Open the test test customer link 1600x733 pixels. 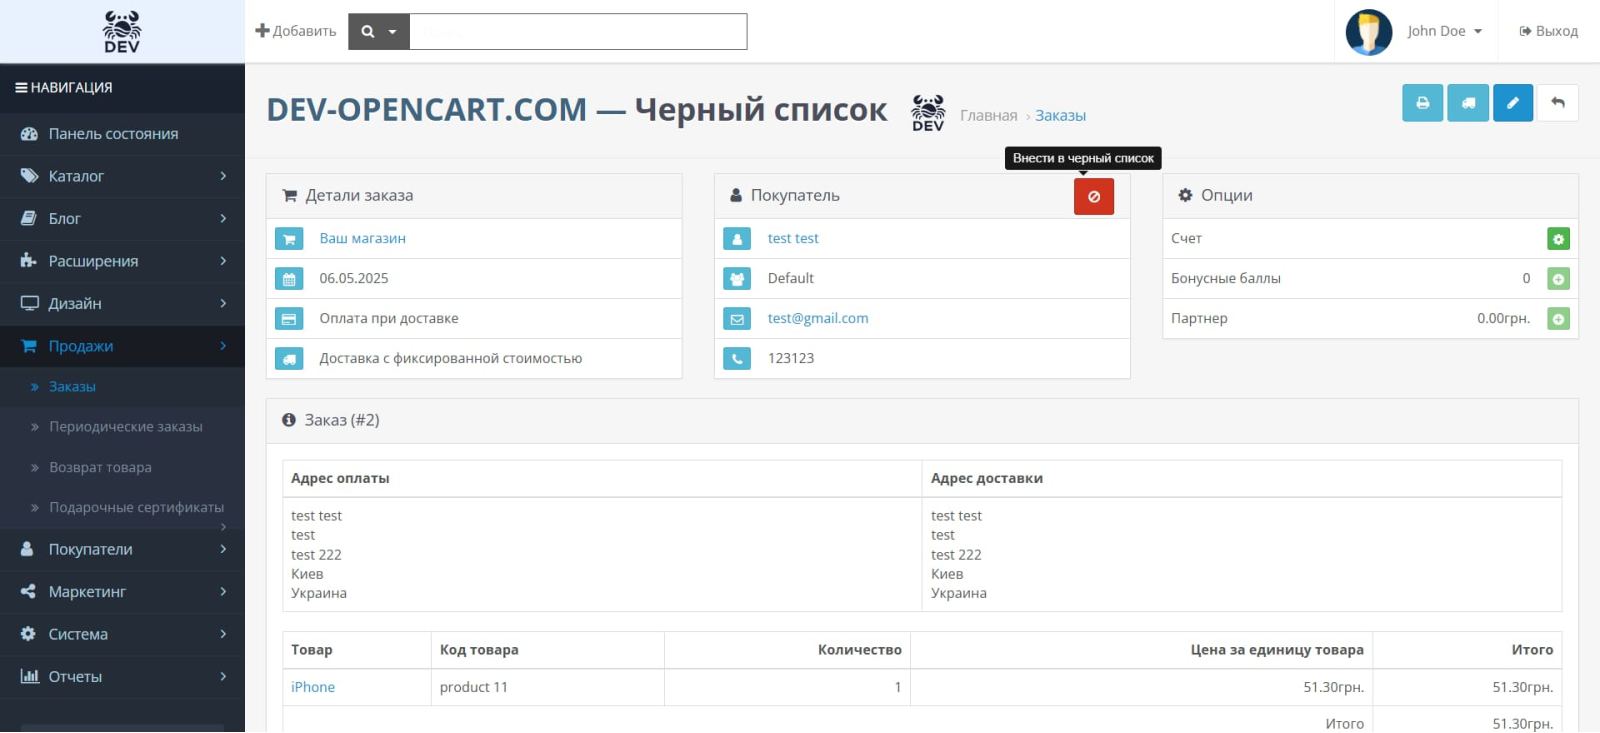793,239
